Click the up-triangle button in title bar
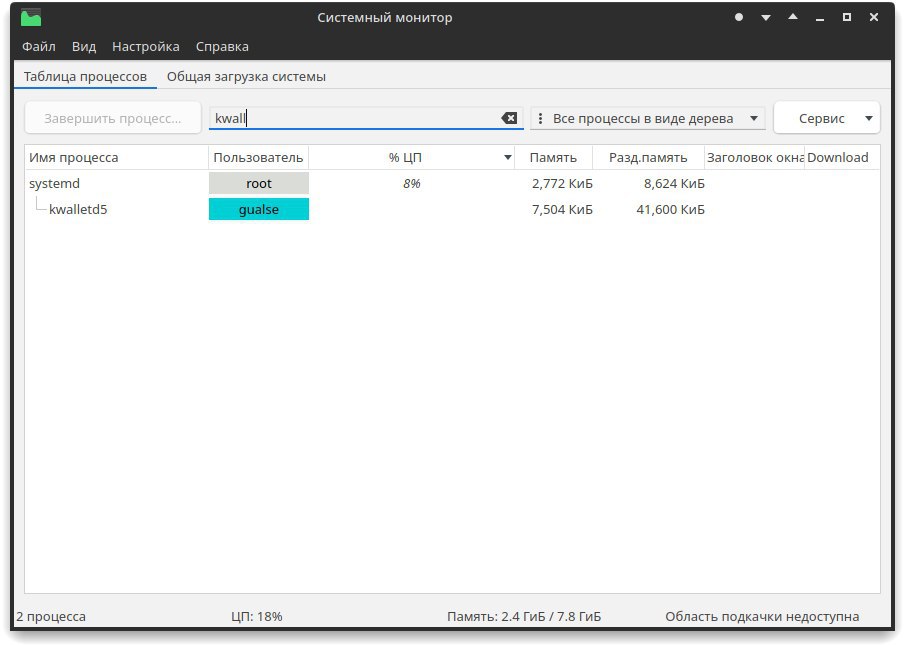 [793, 17]
